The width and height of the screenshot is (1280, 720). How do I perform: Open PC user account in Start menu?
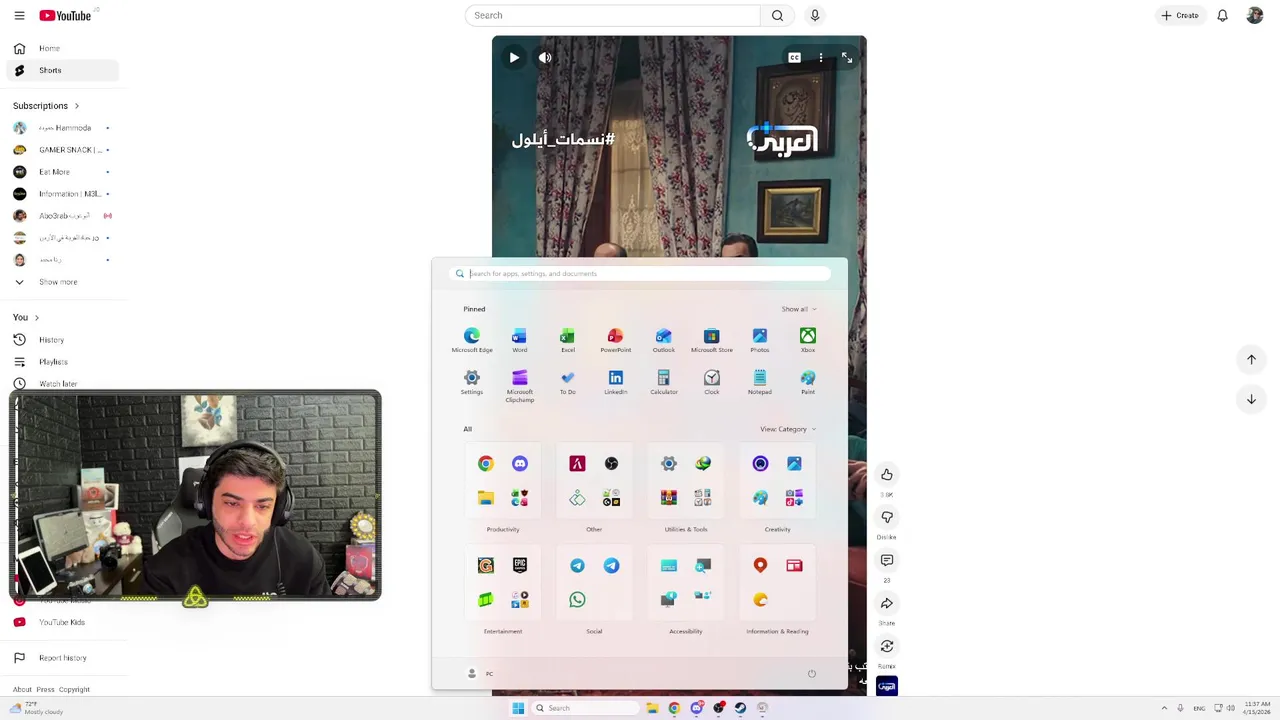(480, 673)
